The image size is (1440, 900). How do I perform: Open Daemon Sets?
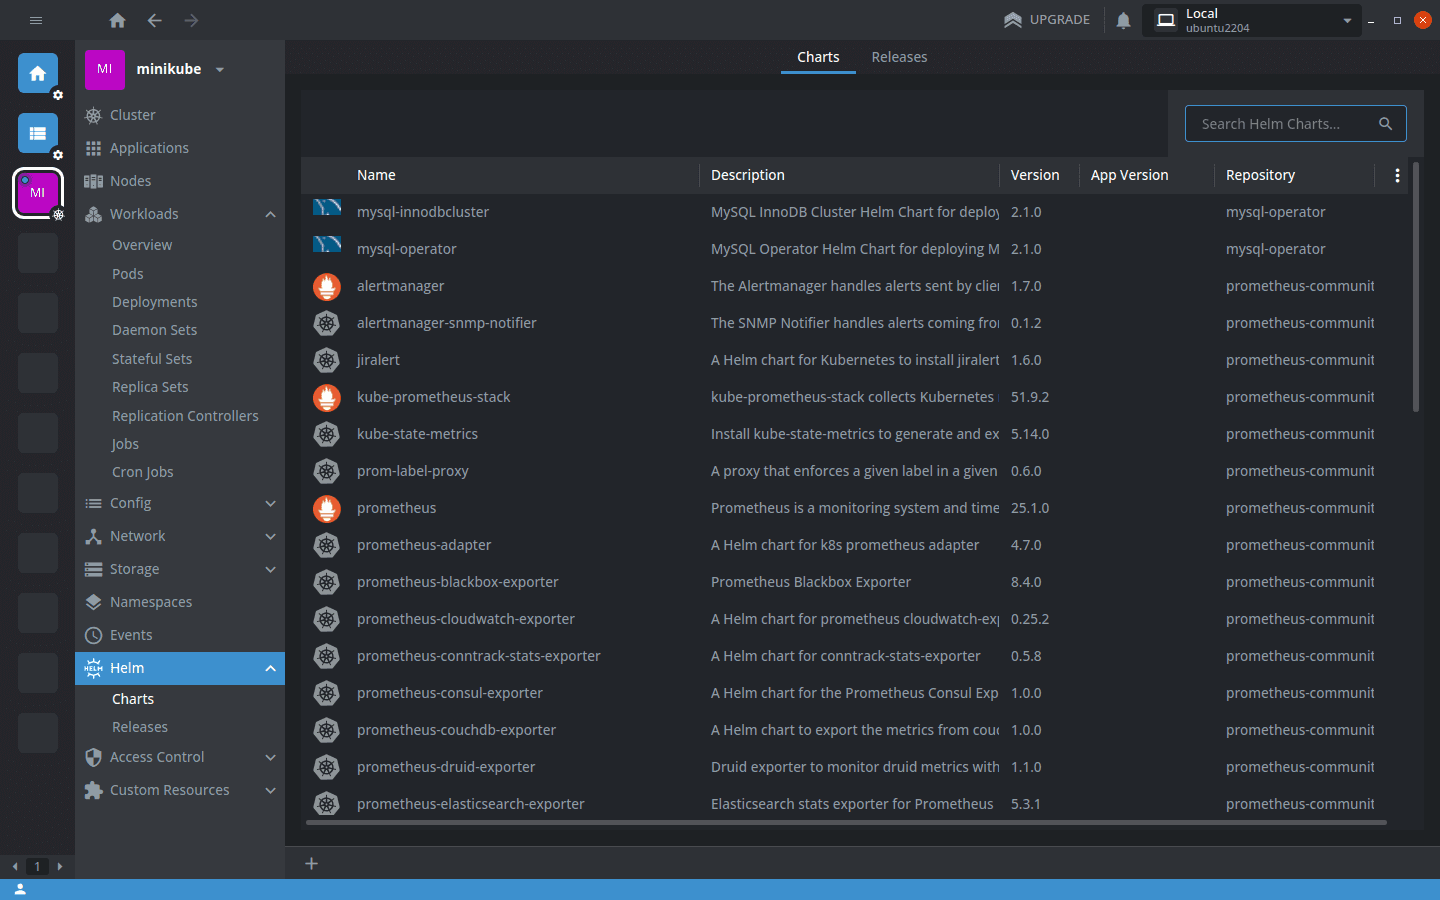click(x=155, y=330)
